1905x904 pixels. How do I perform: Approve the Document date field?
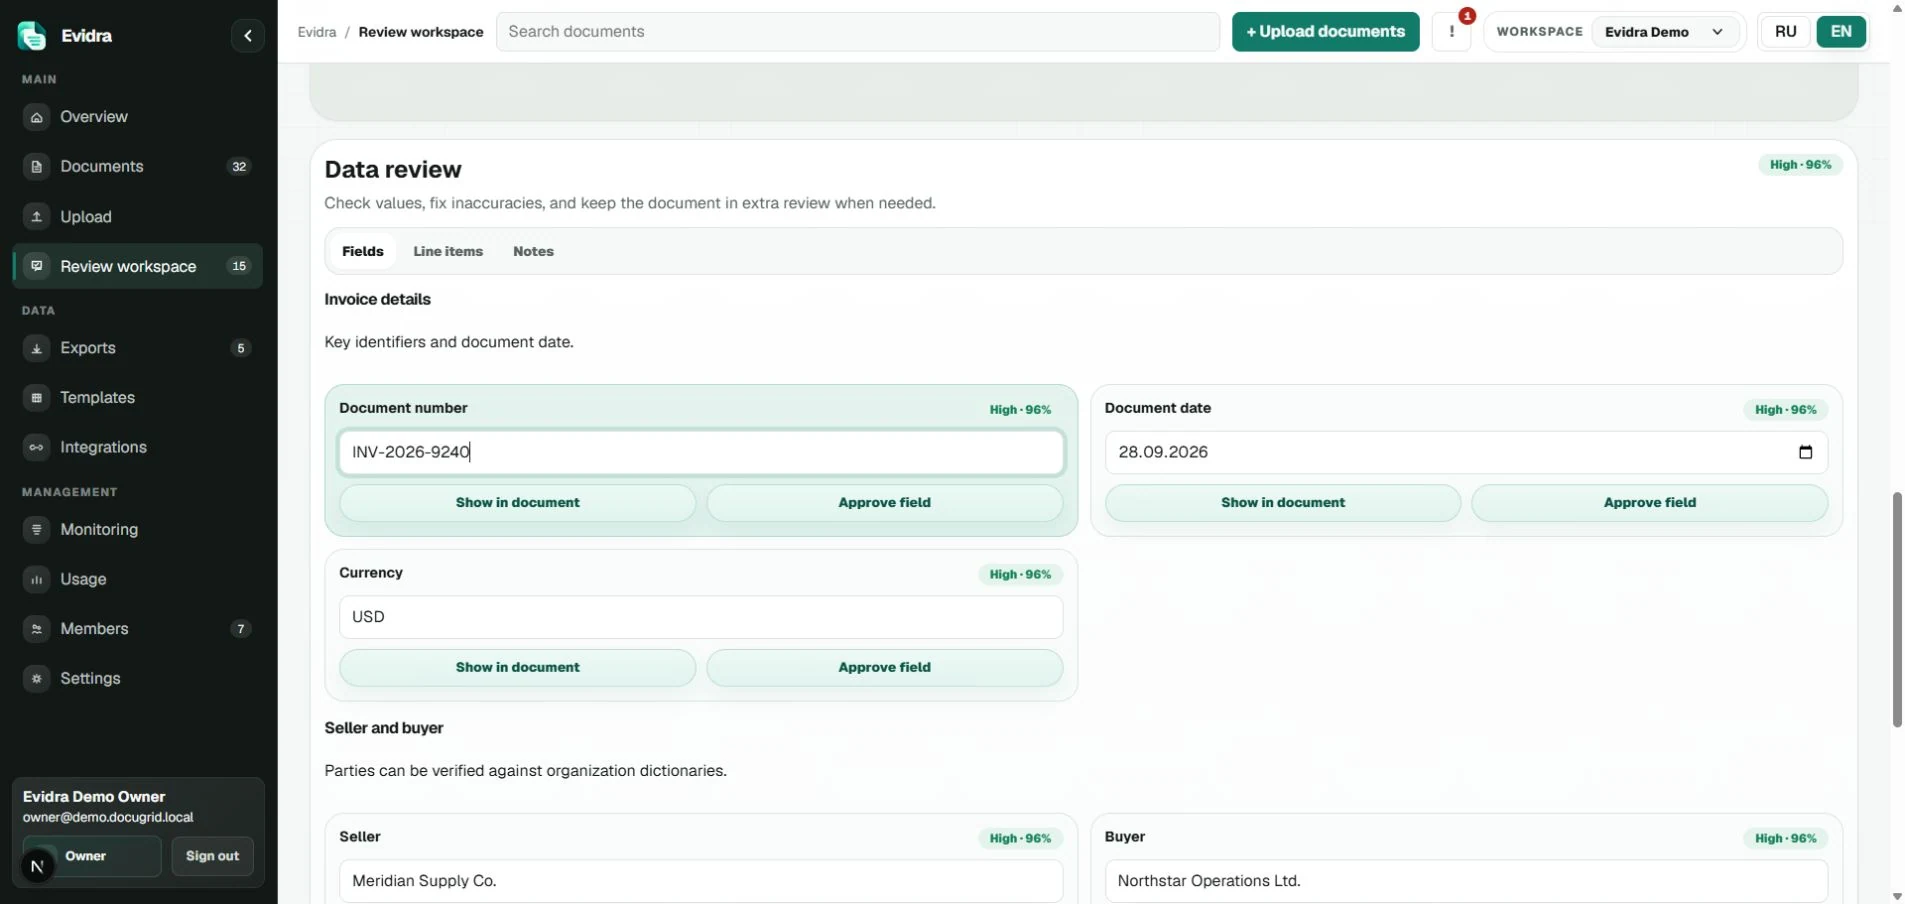[x=1650, y=503]
